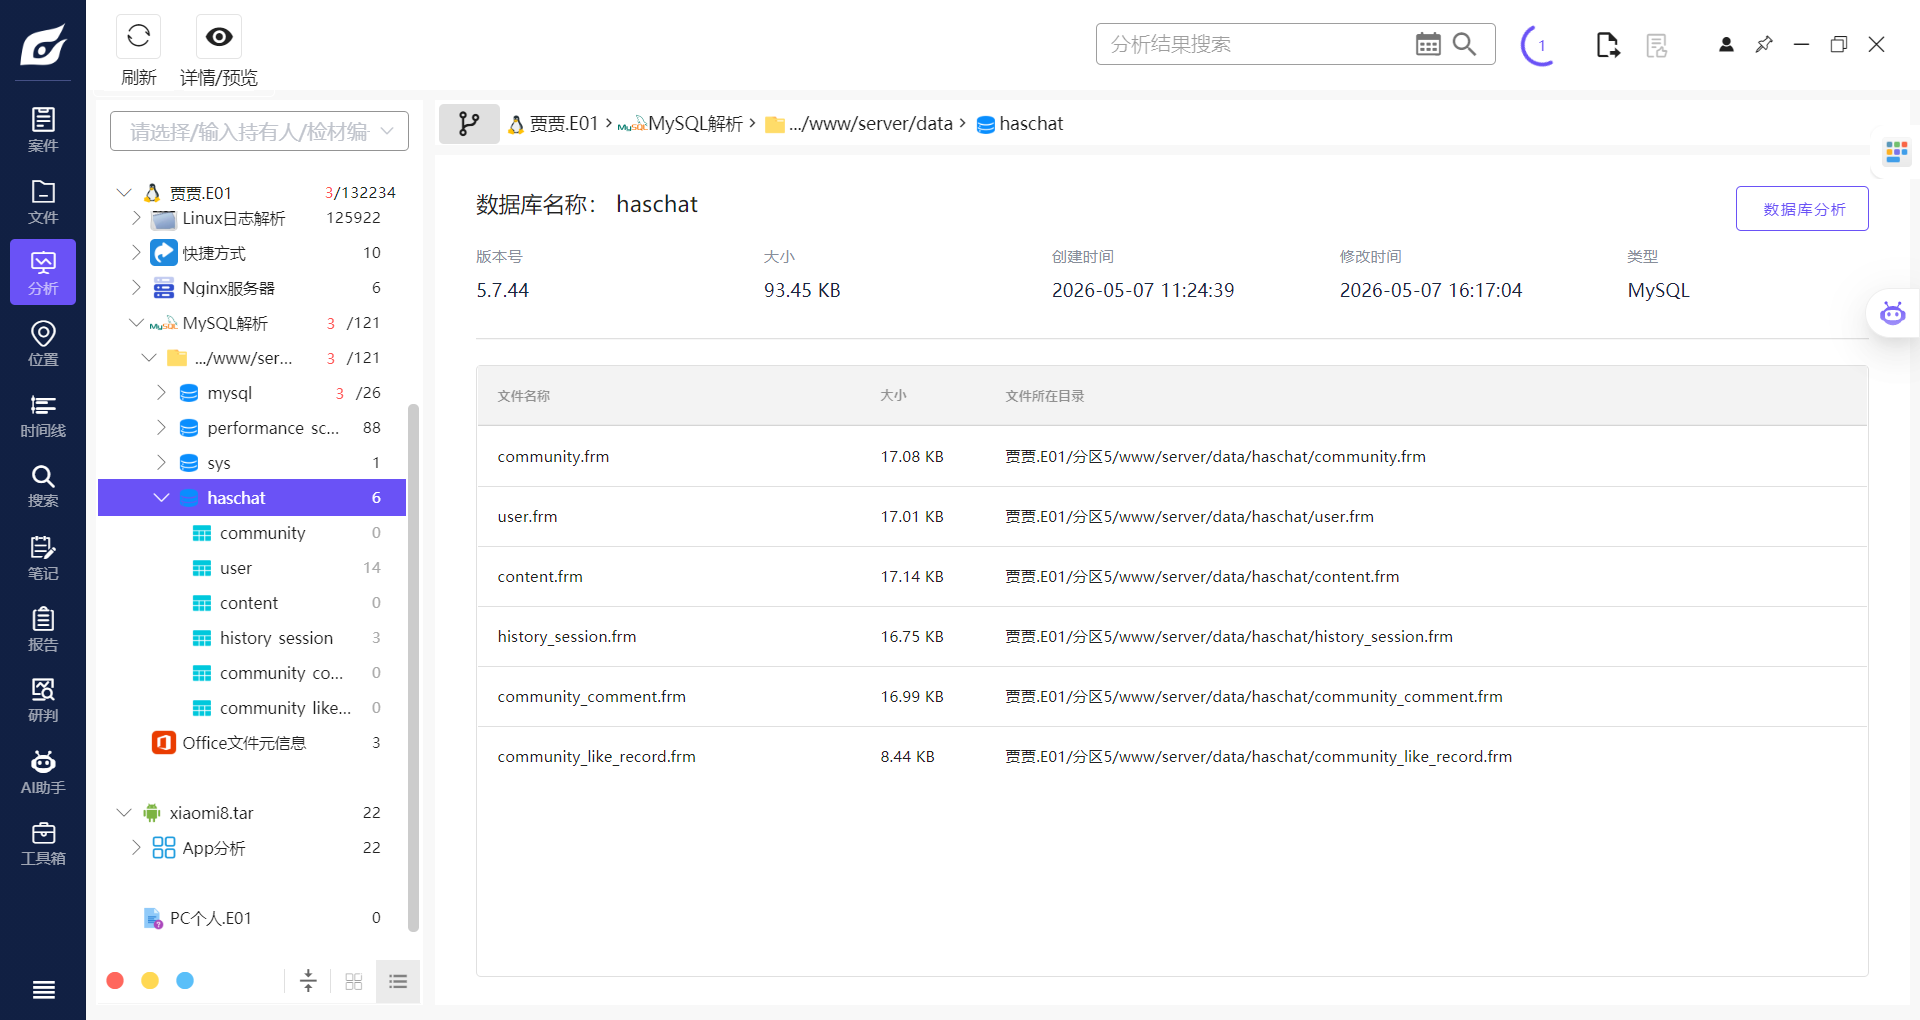The image size is (1920, 1020).
Task: Open the 时间线 (Timeline) sidebar section
Action: pyautogui.click(x=43, y=415)
